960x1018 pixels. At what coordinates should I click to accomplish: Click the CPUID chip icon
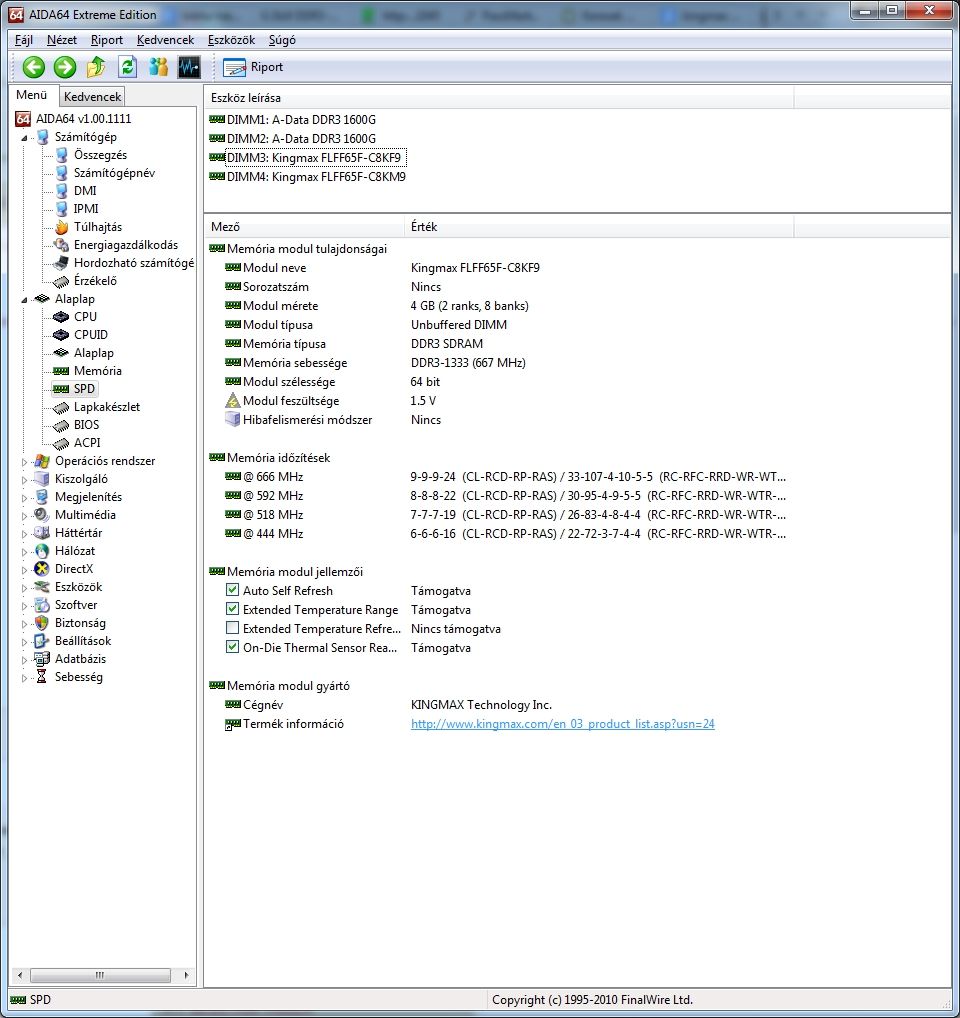tap(61, 335)
